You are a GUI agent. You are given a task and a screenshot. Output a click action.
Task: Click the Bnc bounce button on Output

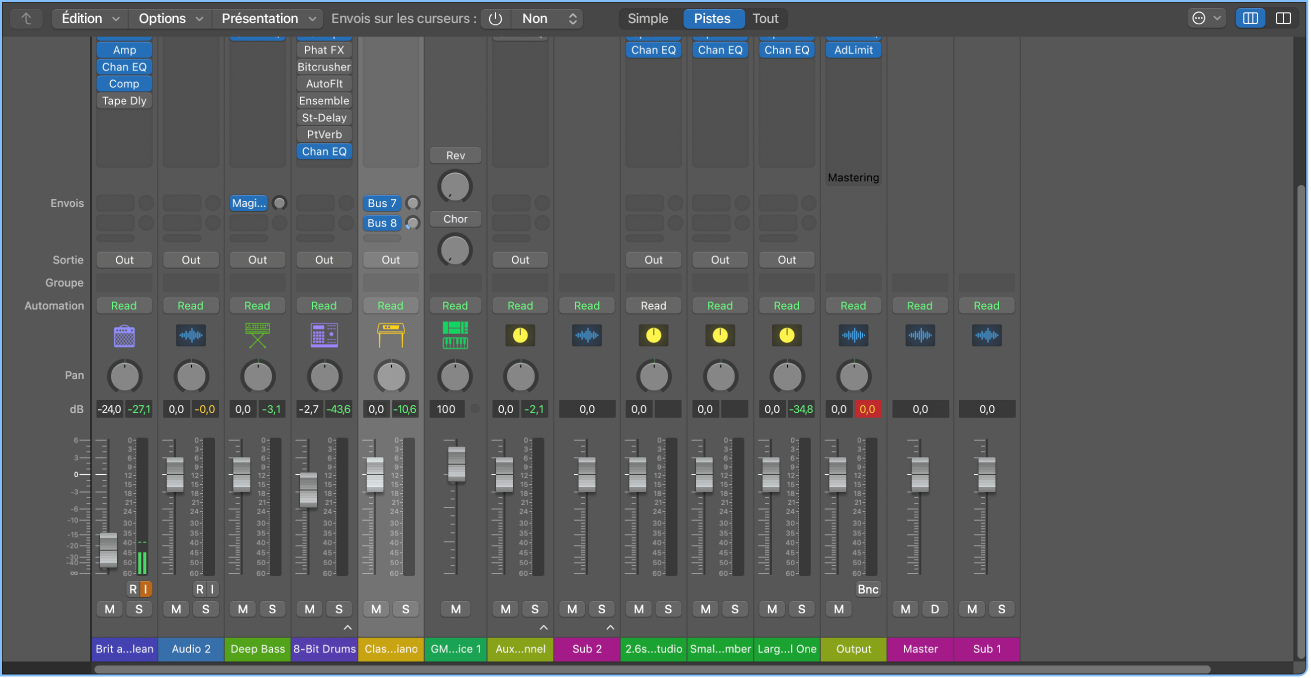pyautogui.click(x=868, y=589)
